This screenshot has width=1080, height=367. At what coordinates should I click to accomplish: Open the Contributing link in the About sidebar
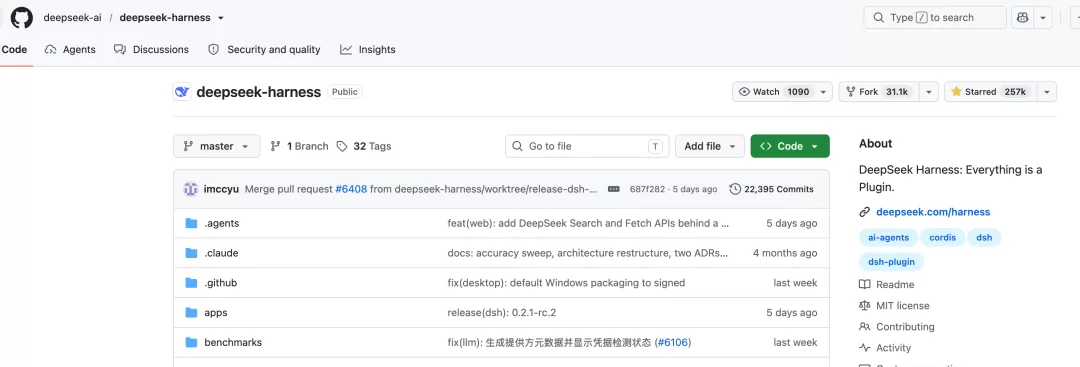coord(905,326)
